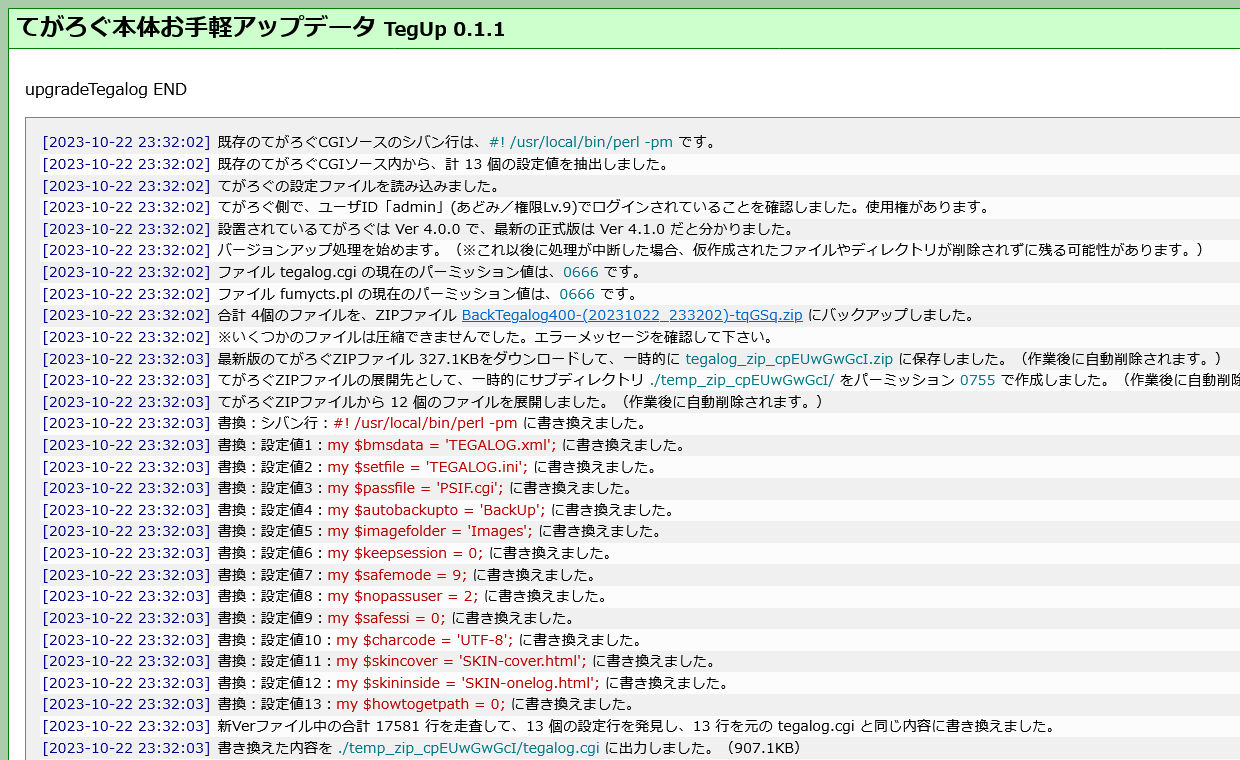This screenshot has height=760, width=1240.
Task: Click the 0755 permission value
Action: (x=978, y=380)
